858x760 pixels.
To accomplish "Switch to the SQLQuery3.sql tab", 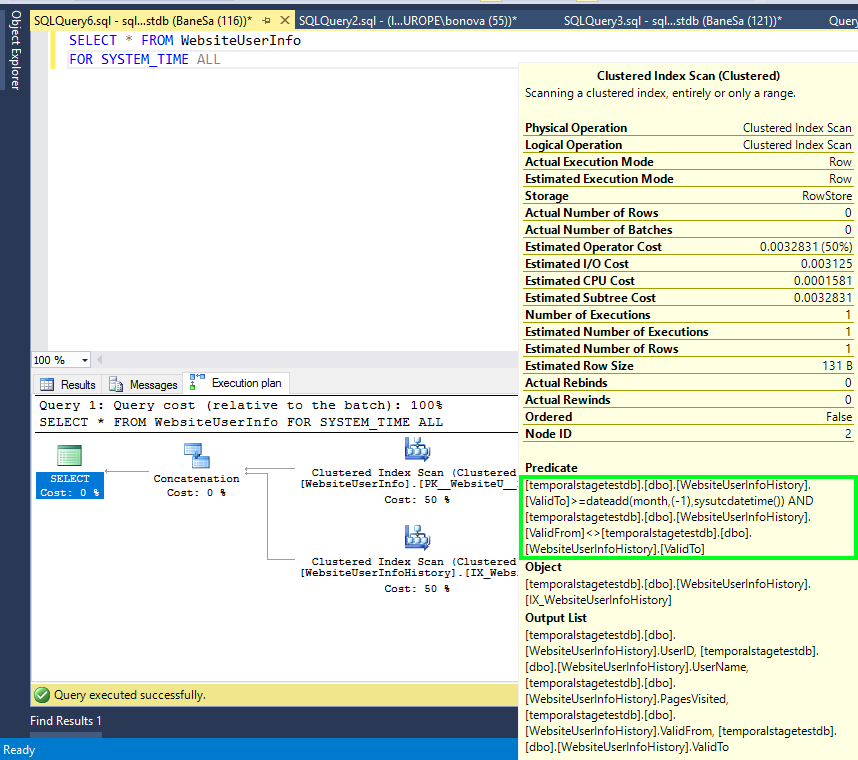I will 672,21.
